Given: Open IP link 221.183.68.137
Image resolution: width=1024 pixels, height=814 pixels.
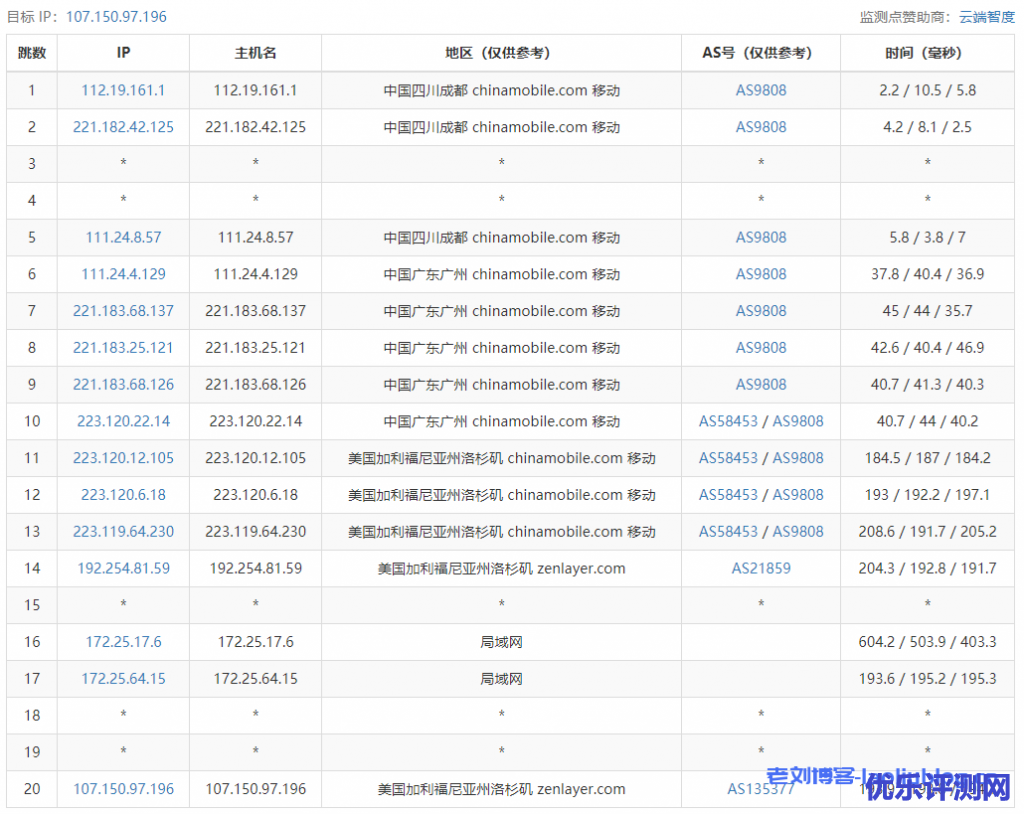Looking at the screenshot, I should (123, 311).
